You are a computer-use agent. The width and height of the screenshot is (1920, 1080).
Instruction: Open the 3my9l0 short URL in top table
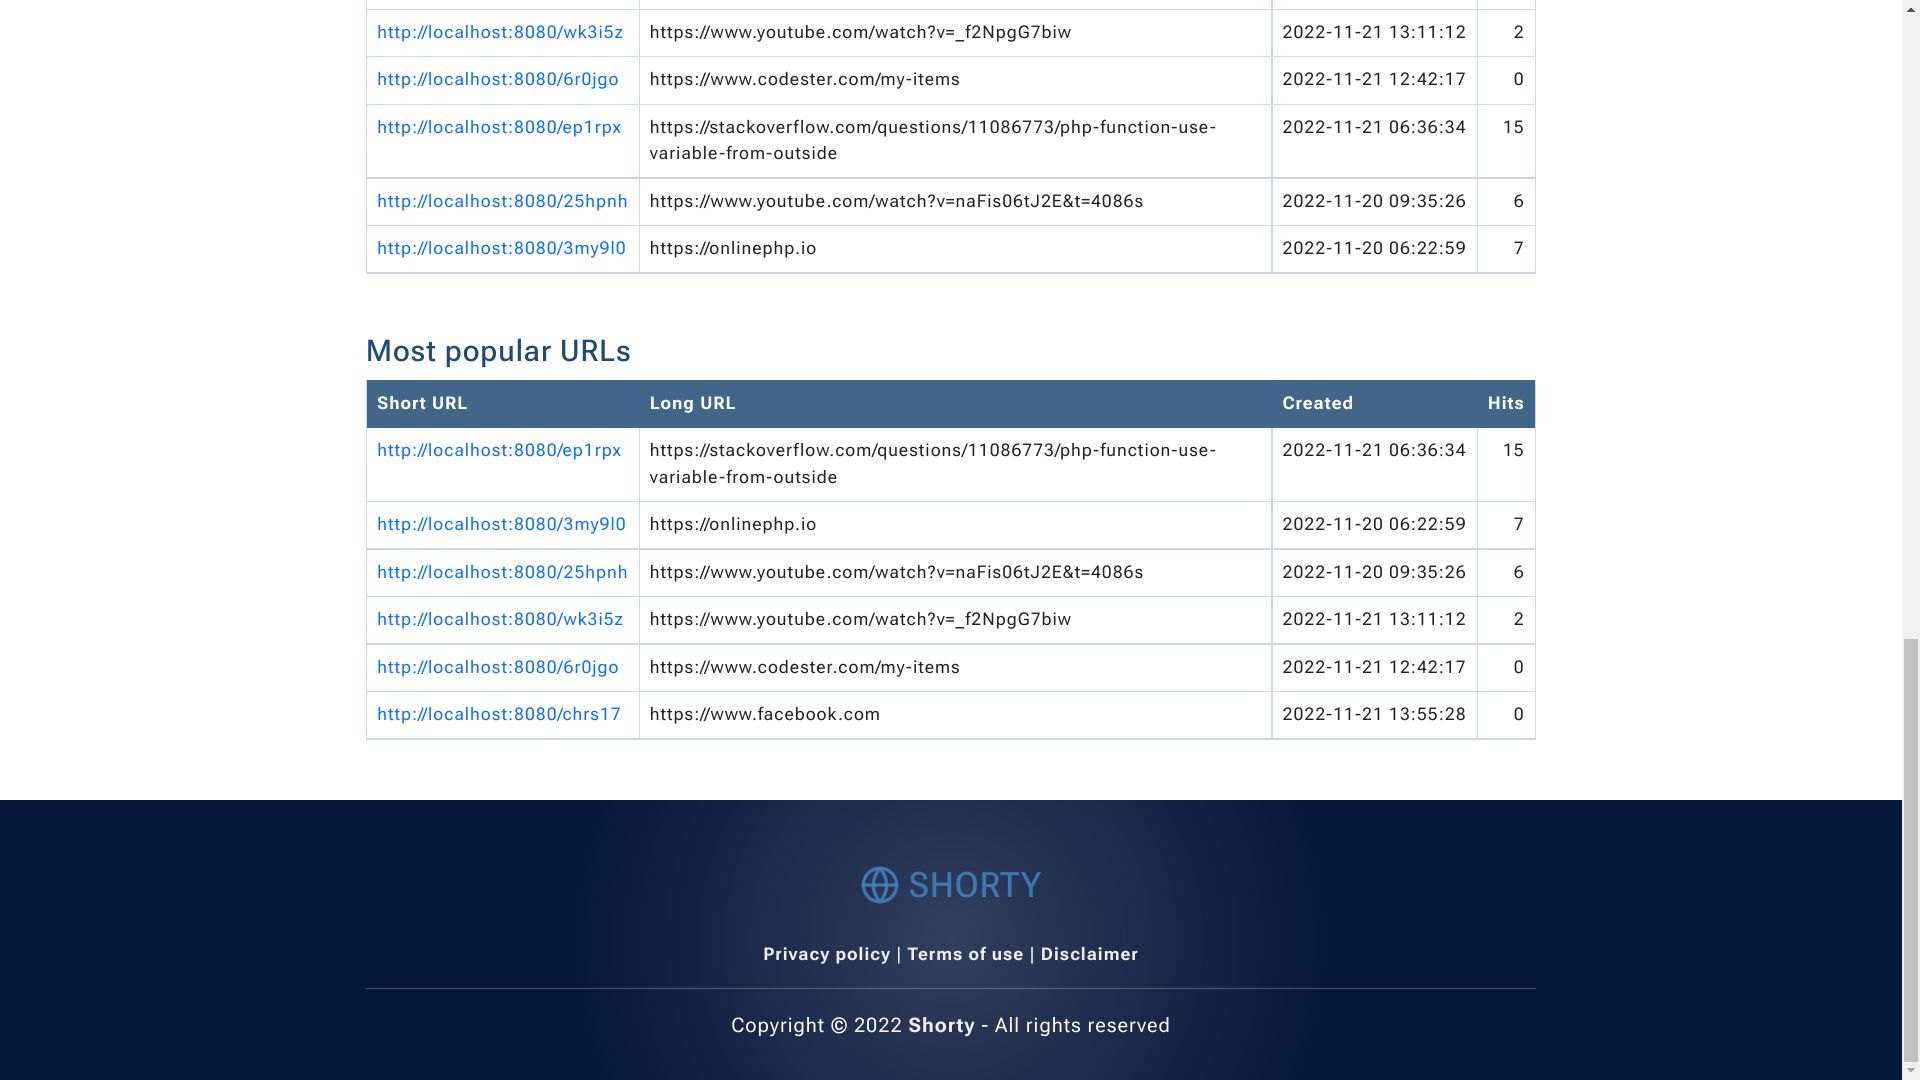click(501, 248)
